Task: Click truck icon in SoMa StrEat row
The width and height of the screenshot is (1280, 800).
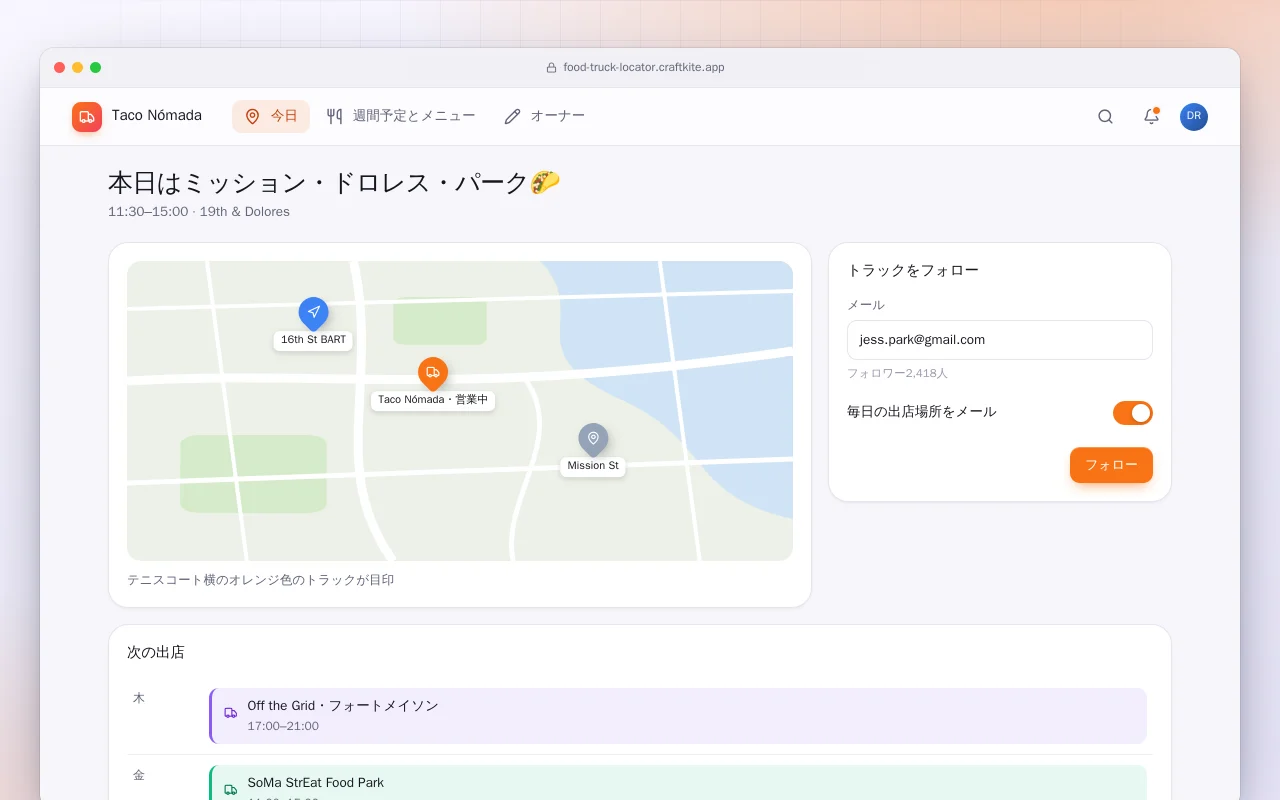Action: (231, 790)
